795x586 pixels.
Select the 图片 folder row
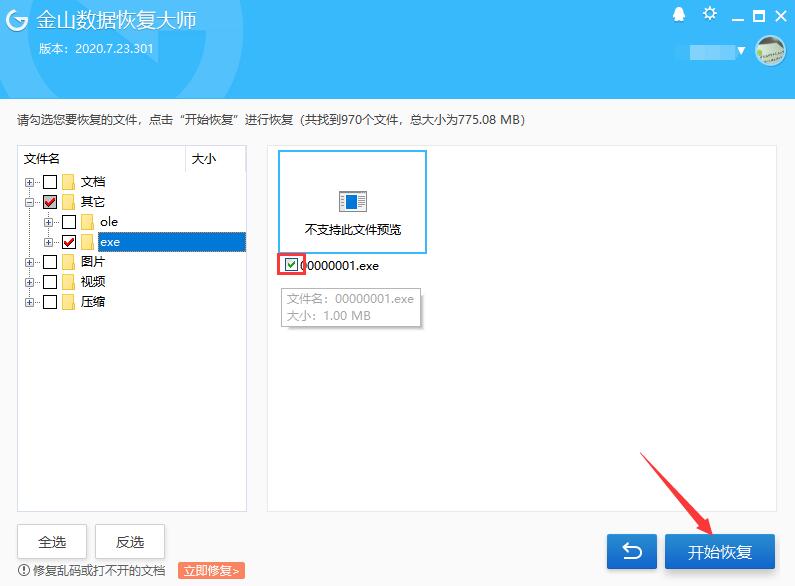coord(93,262)
